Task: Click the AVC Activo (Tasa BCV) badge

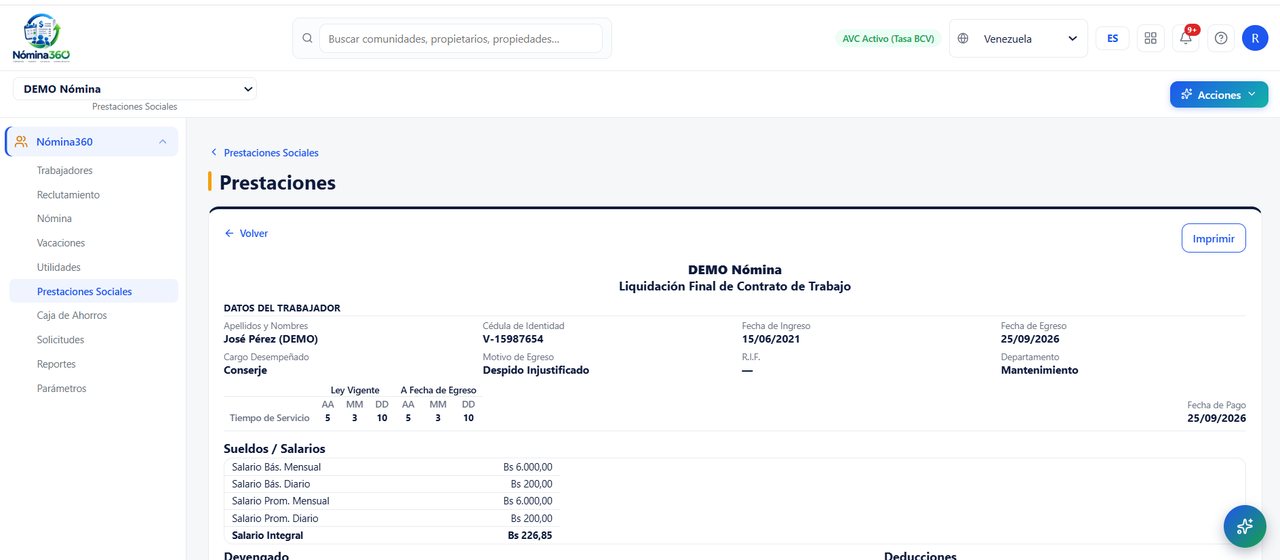Action: coord(888,39)
